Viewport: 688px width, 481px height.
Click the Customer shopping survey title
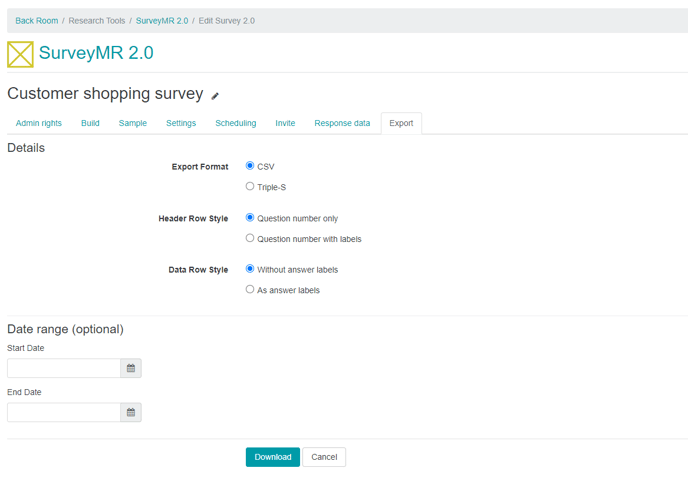[x=105, y=94]
